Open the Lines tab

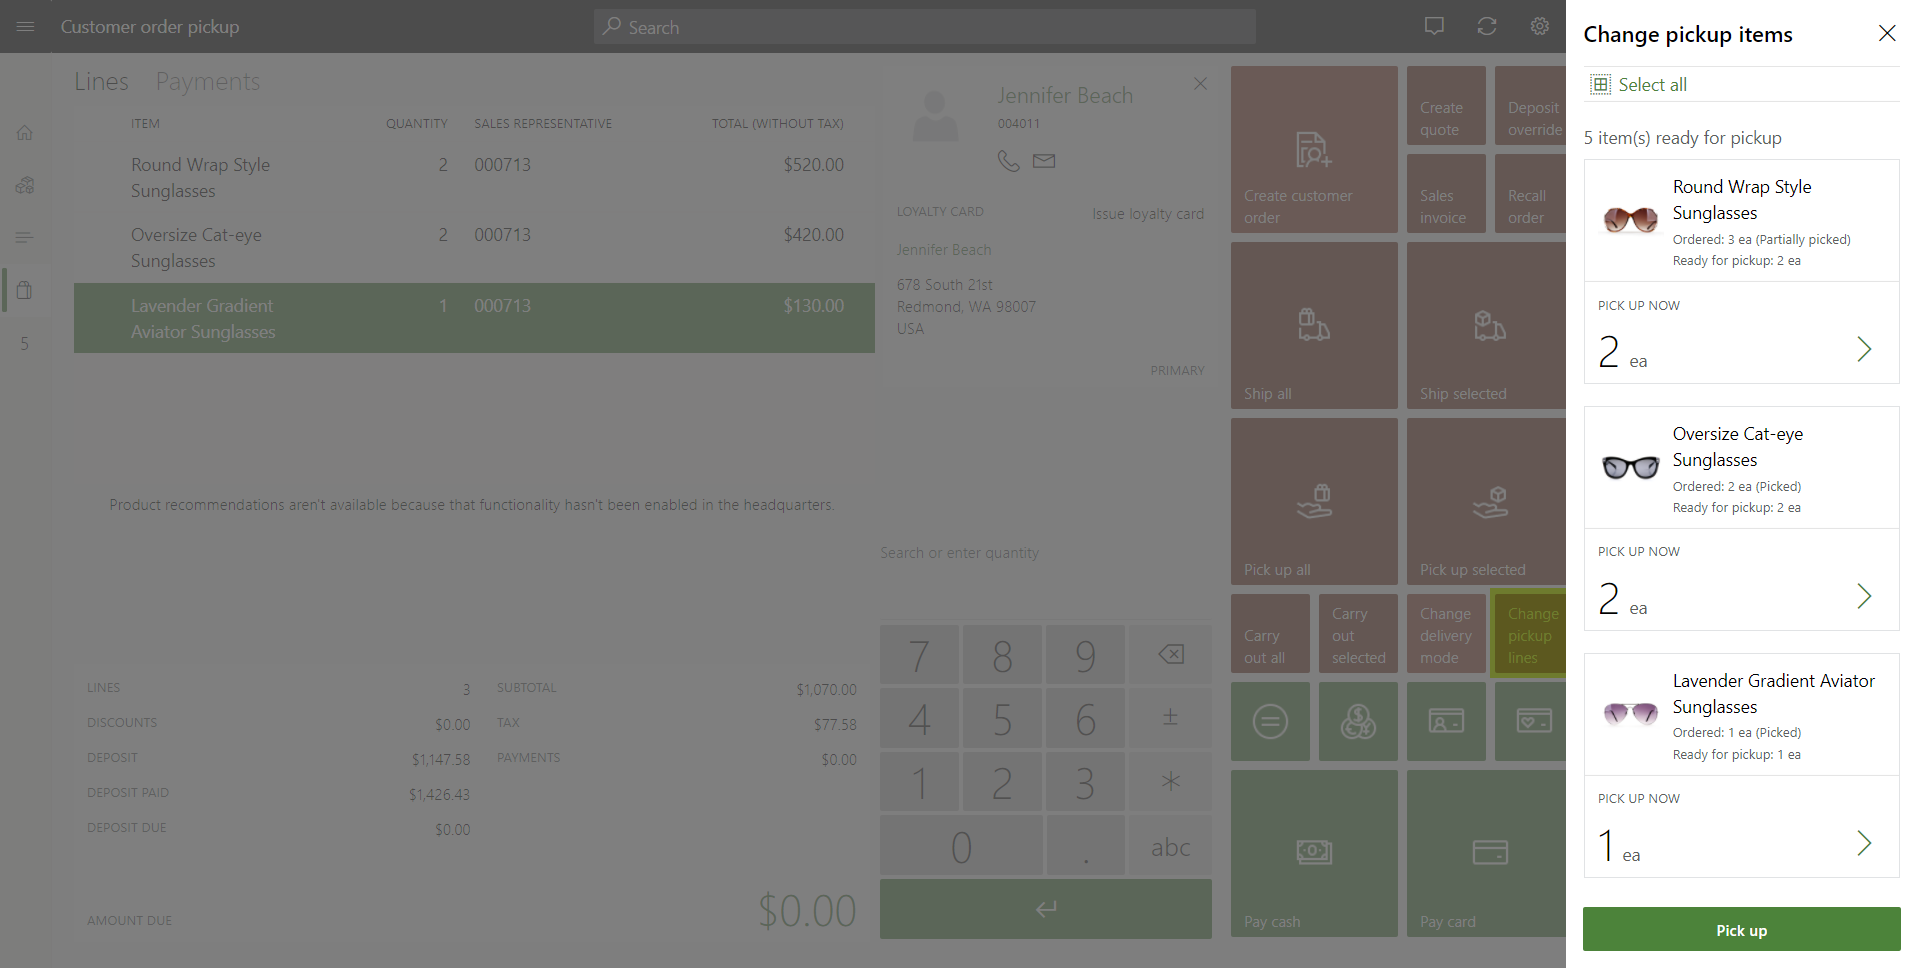[101, 81]
